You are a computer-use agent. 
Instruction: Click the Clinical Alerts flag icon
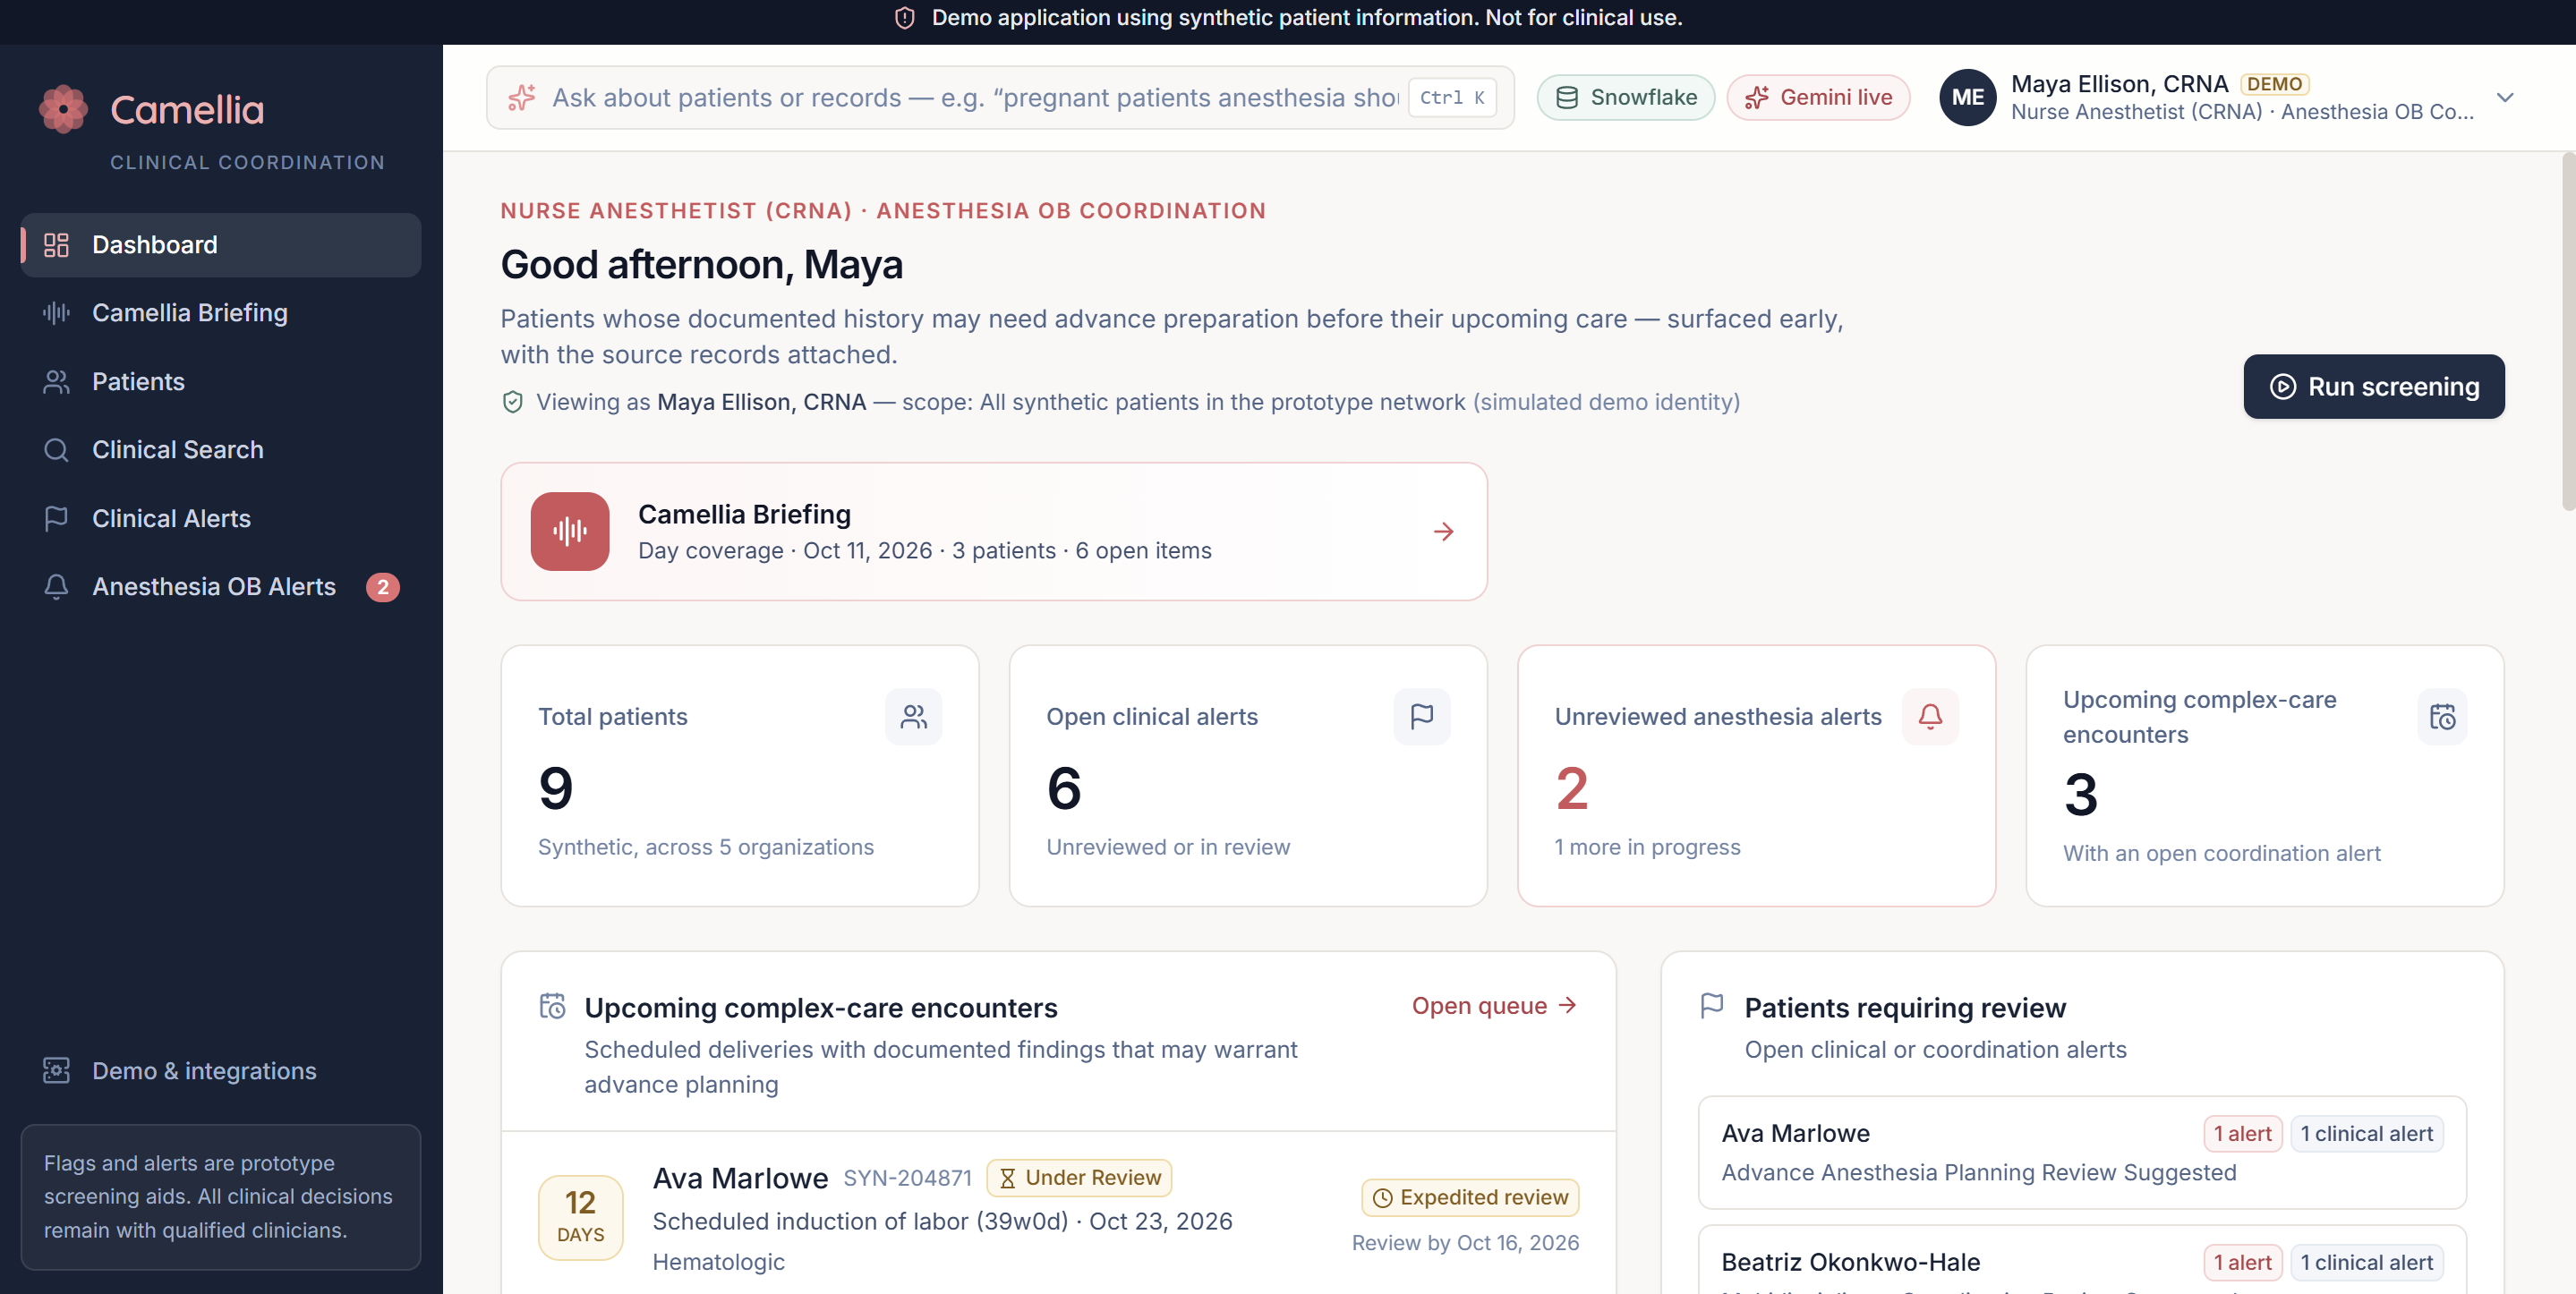point(56,518)
